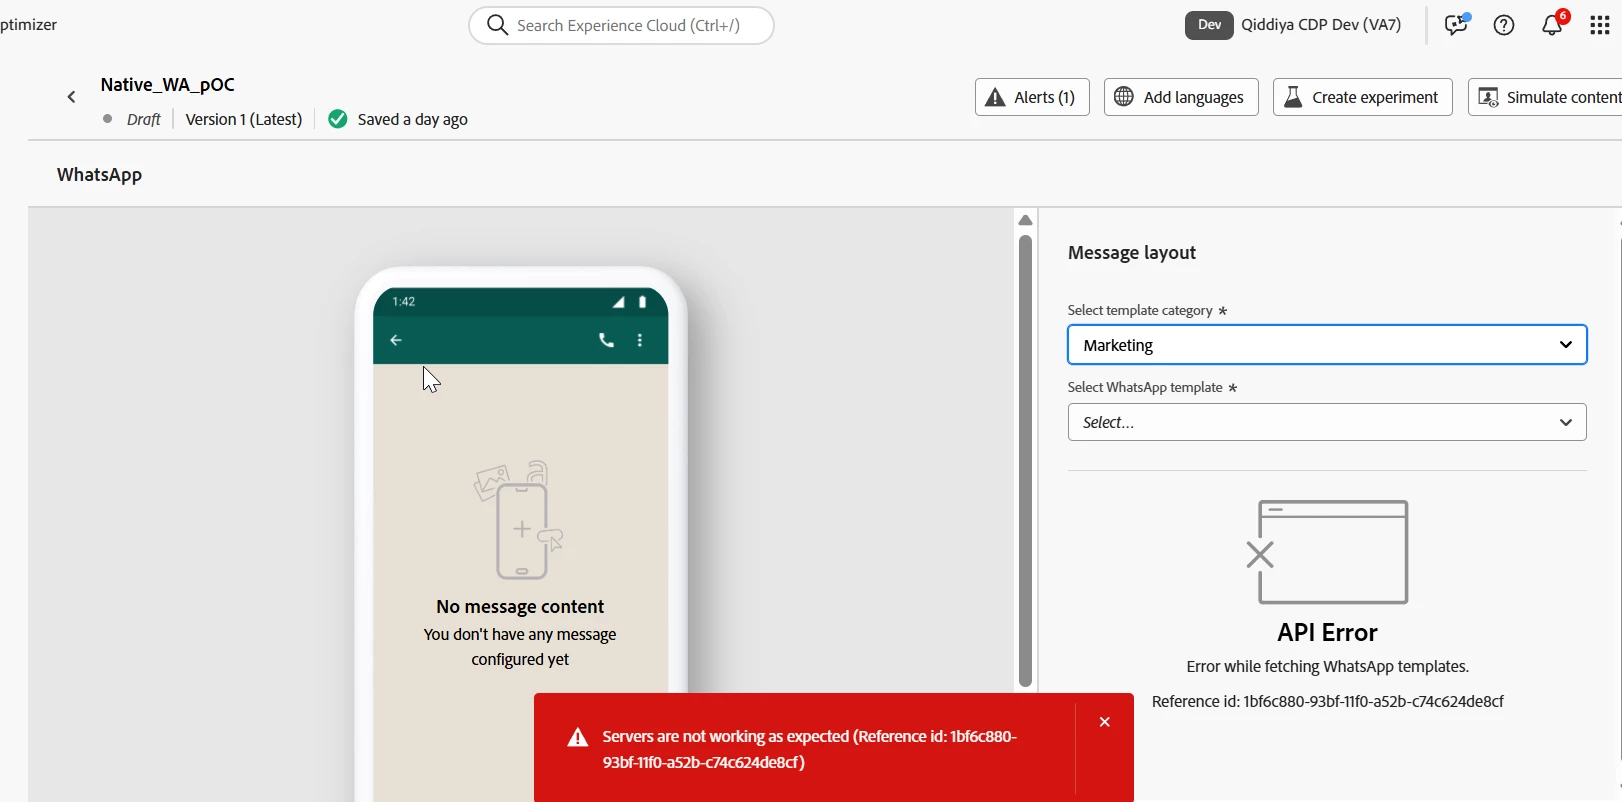Screen dimensions: 1622x802
Task: Open the help question mark icon
Action: coord(1504,25)
